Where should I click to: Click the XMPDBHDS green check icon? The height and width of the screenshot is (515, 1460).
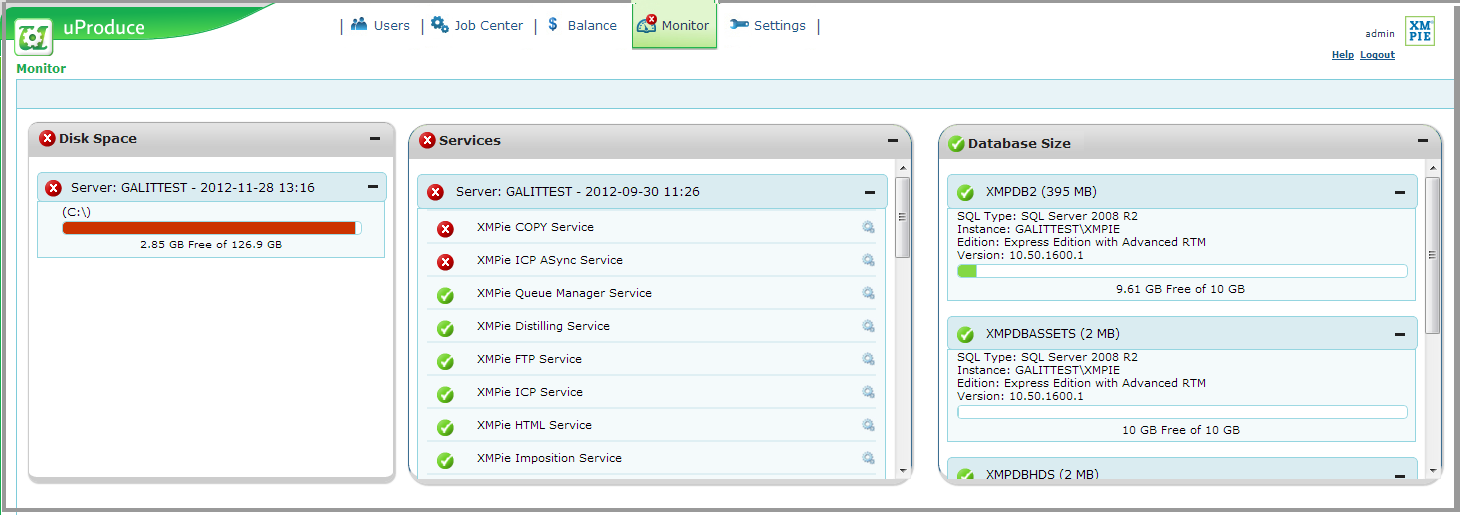(x=965, y=475)
